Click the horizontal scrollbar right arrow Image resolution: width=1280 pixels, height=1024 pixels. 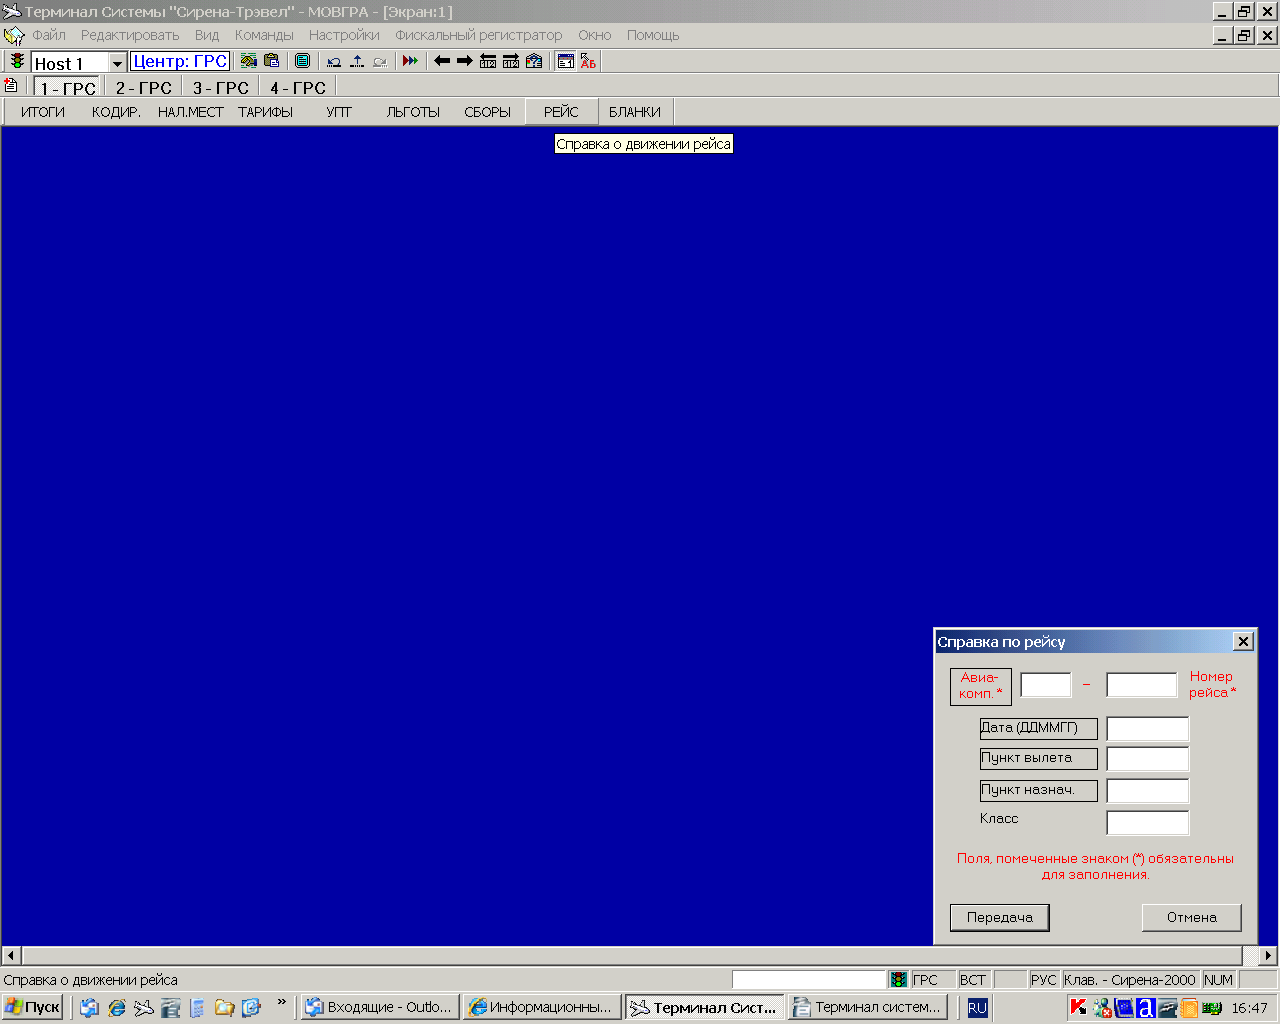tap(1268, 955)
